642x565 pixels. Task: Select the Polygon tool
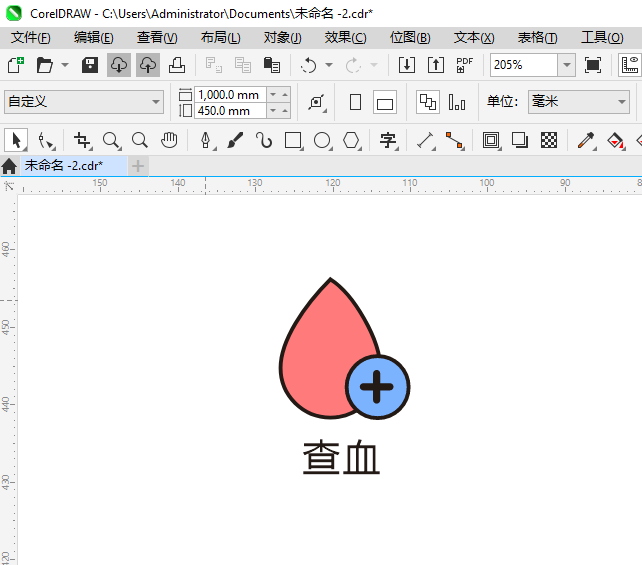351,140
